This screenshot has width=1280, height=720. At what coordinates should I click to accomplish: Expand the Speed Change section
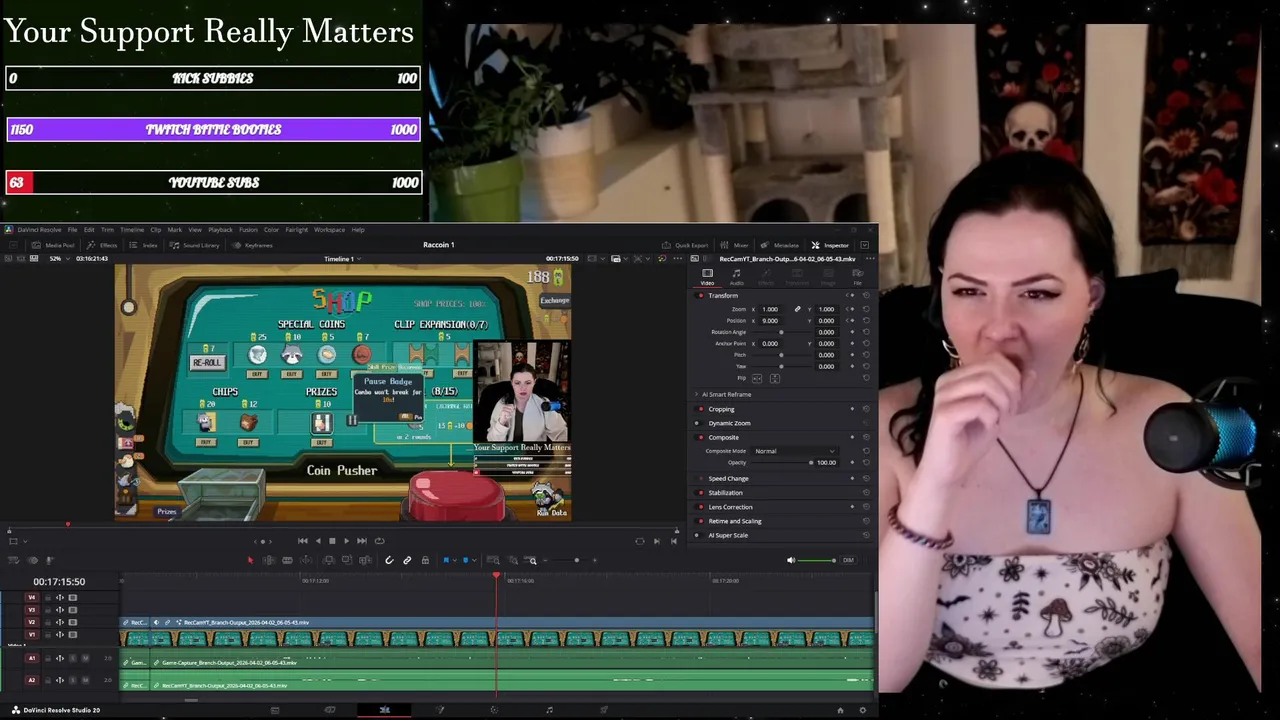728,479
